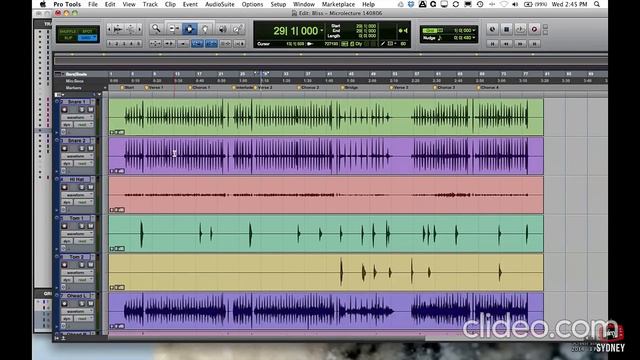Mute the Snare 1 track

[x=91, y=109]
